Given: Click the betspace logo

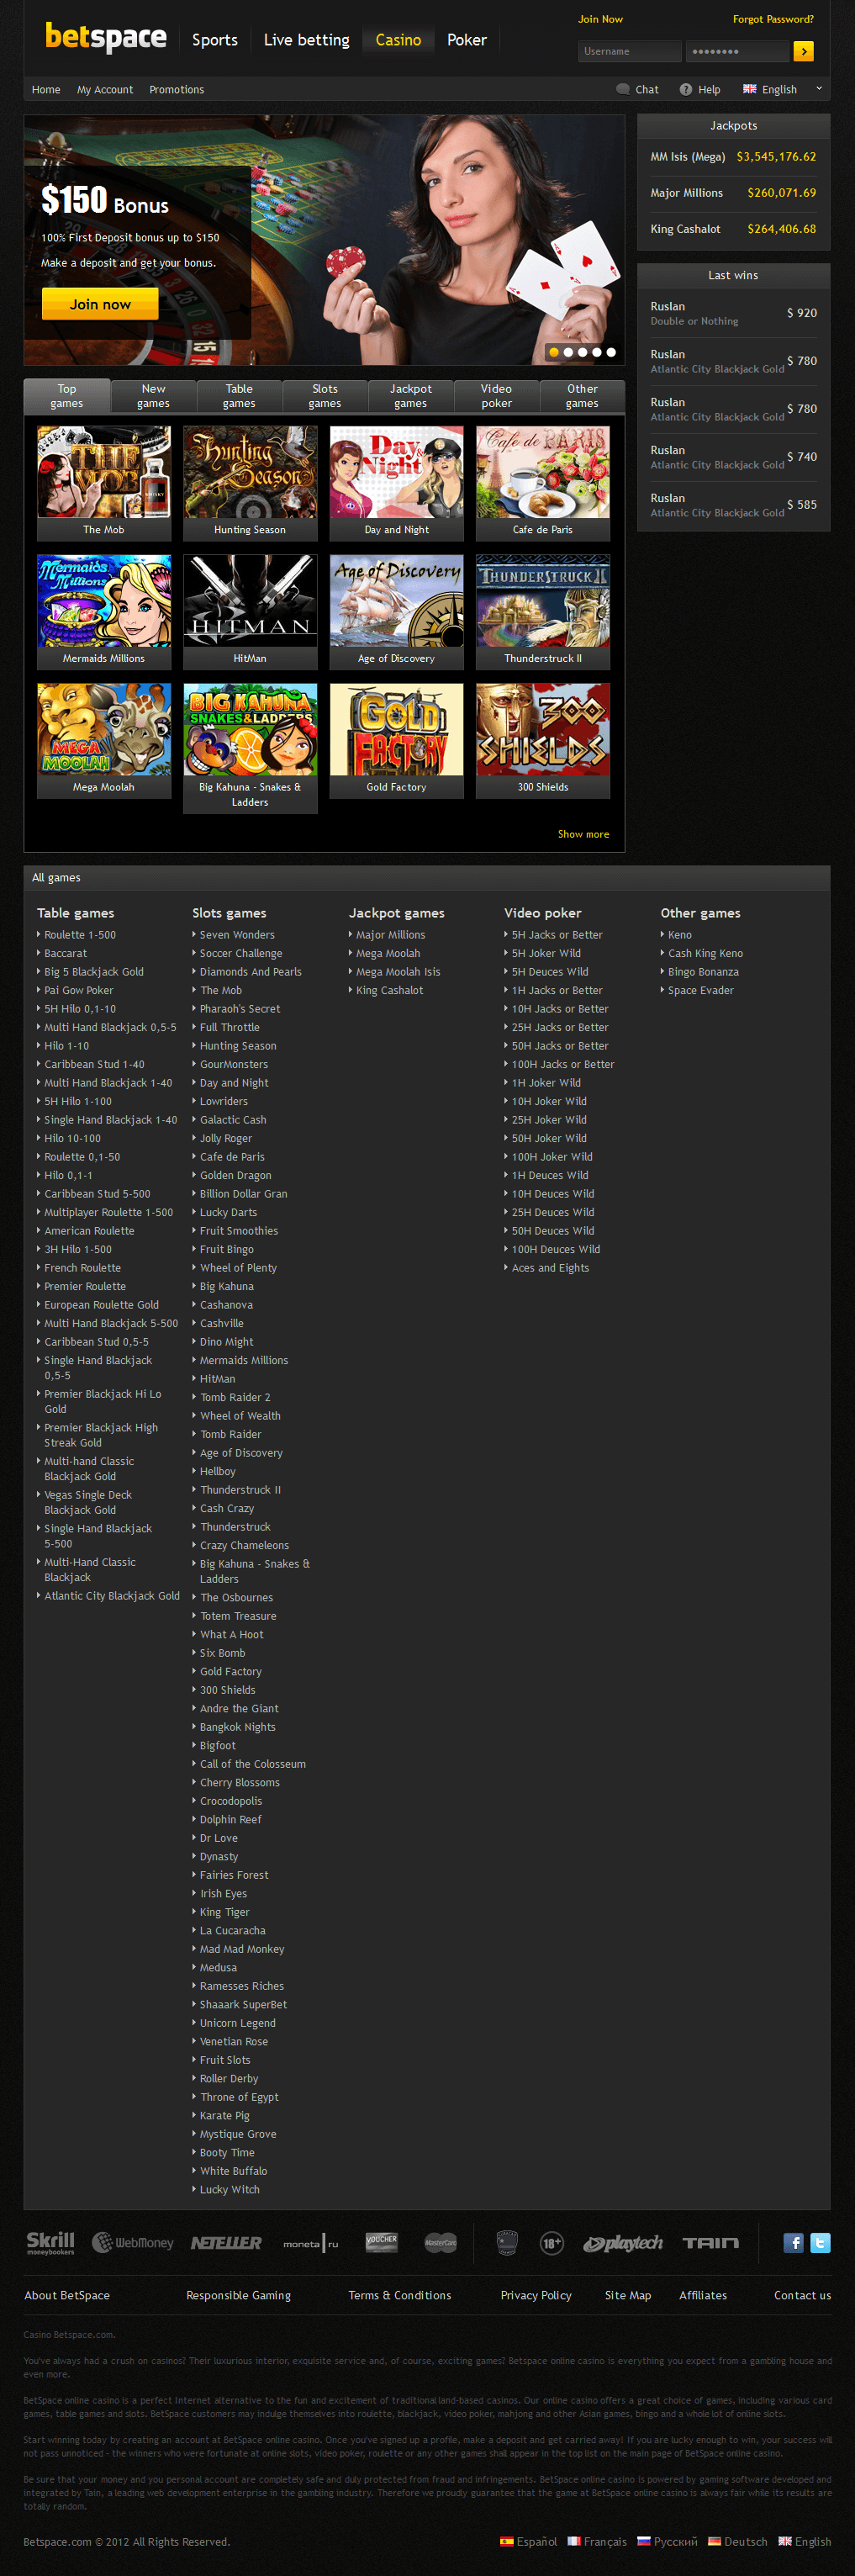Looking at the screenshot, I should (106, 38).
